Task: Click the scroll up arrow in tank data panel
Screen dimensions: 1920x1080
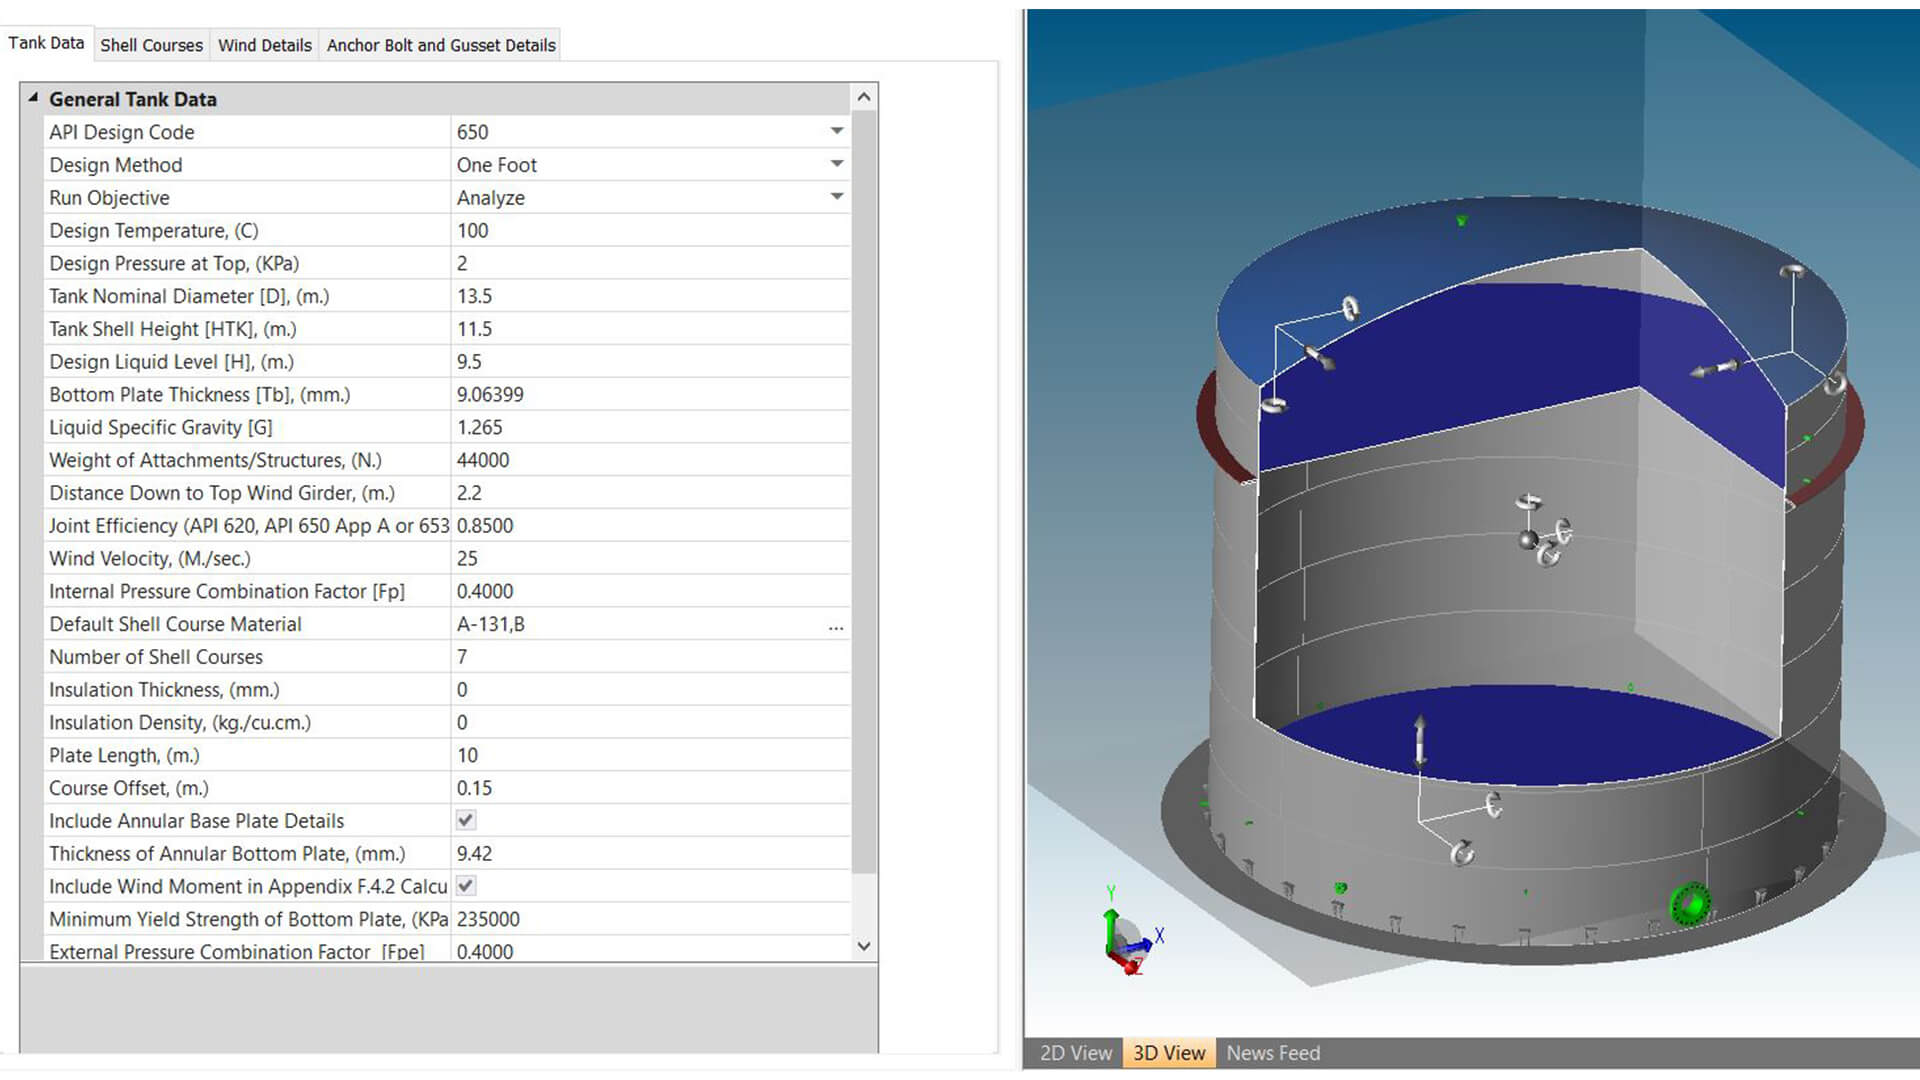Action: 864,97
